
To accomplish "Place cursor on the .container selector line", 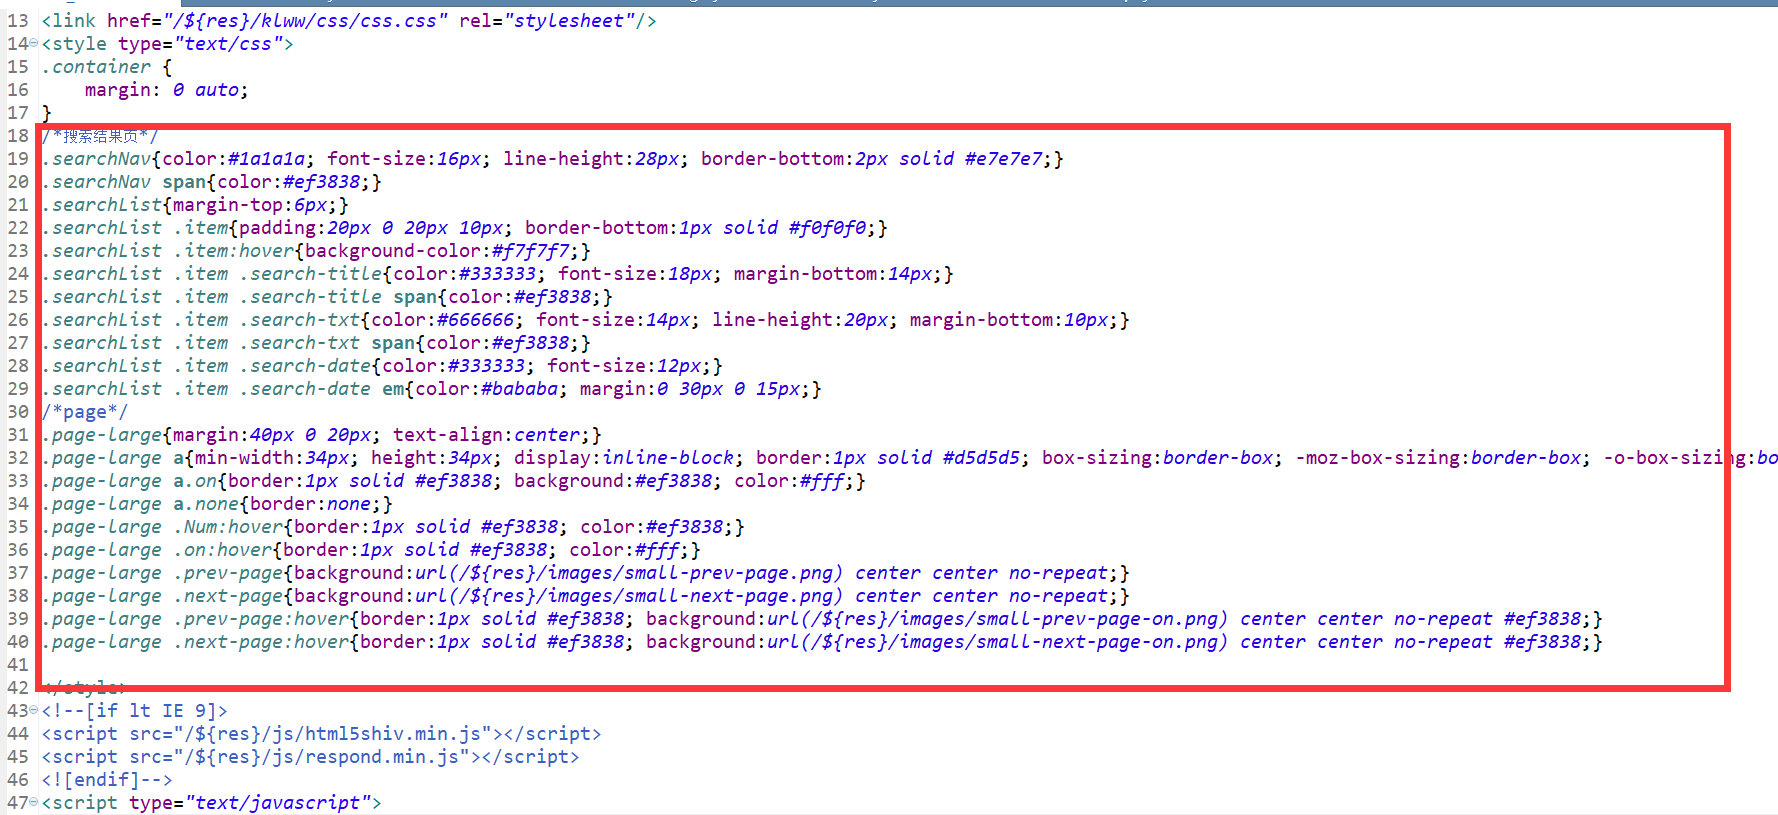I will point(107,67).
